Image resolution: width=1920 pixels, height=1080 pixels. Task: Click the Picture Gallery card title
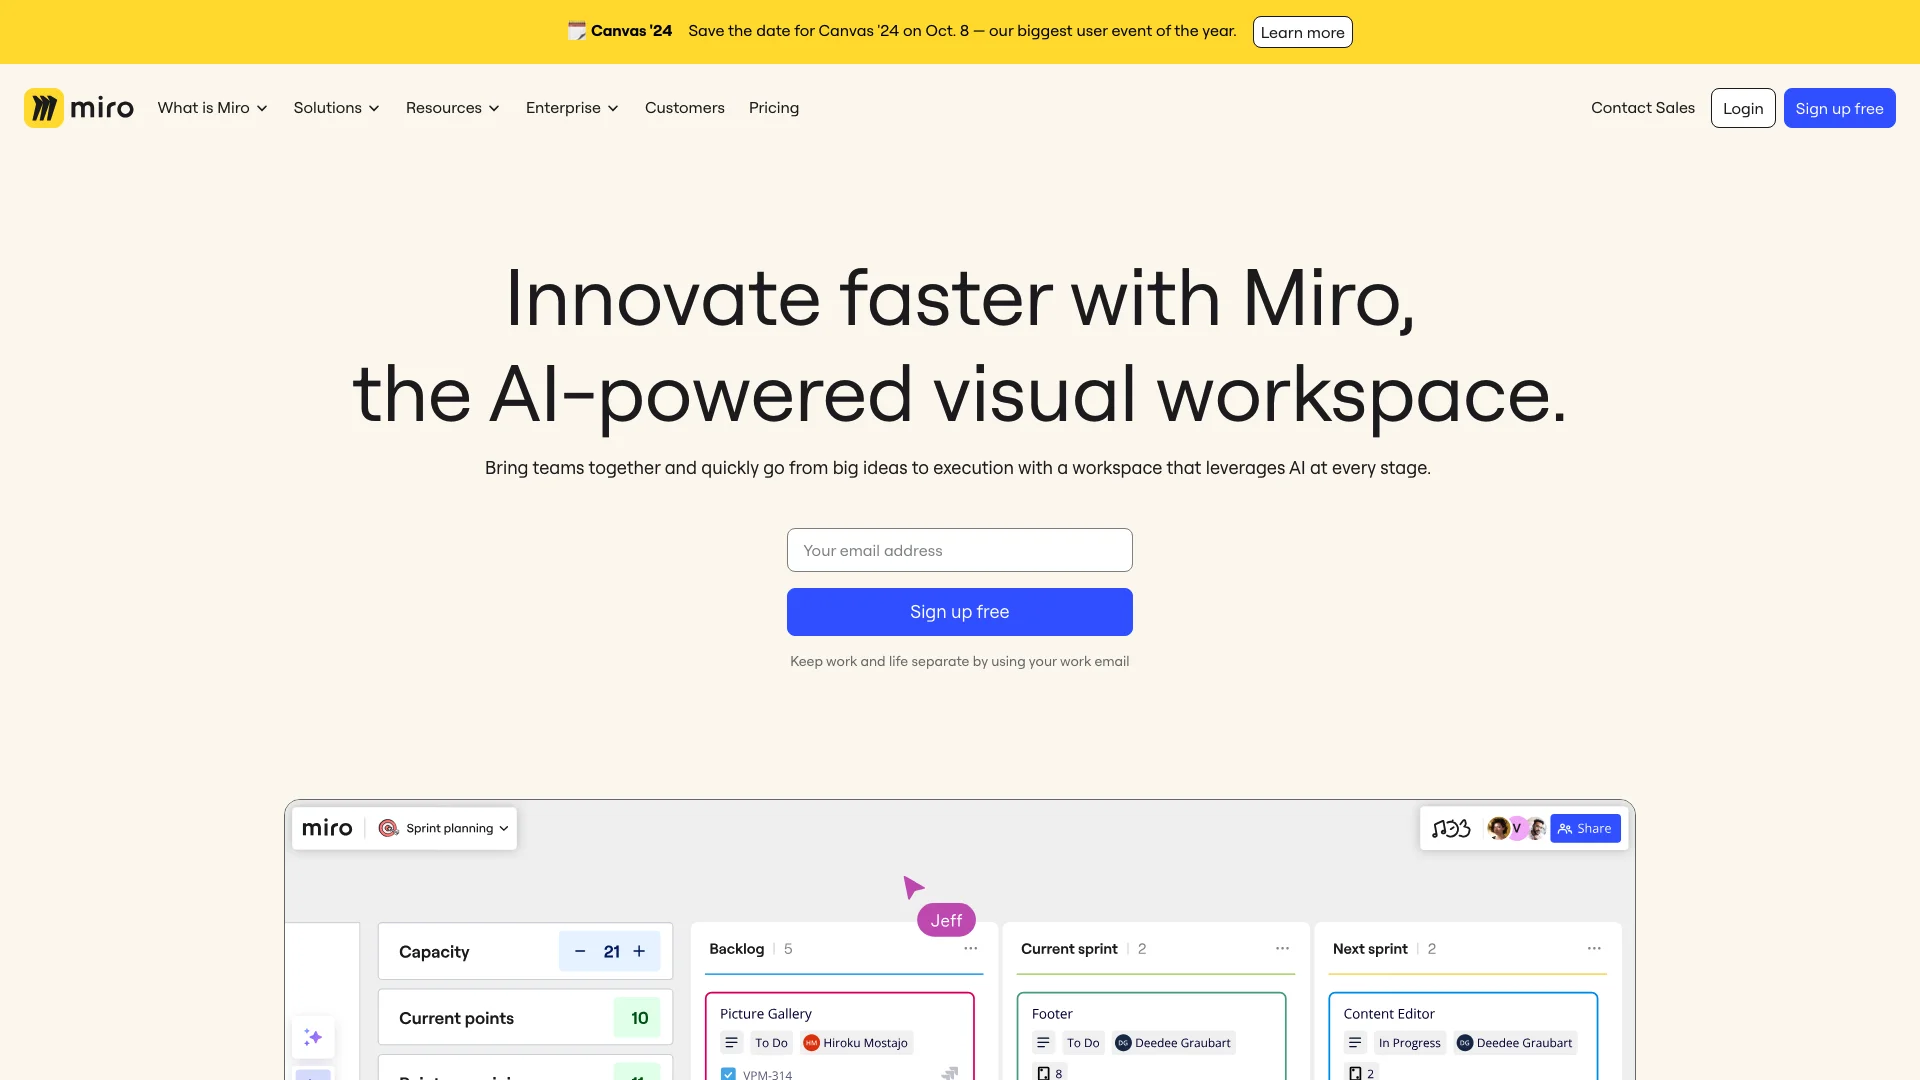click(766, 1013)
